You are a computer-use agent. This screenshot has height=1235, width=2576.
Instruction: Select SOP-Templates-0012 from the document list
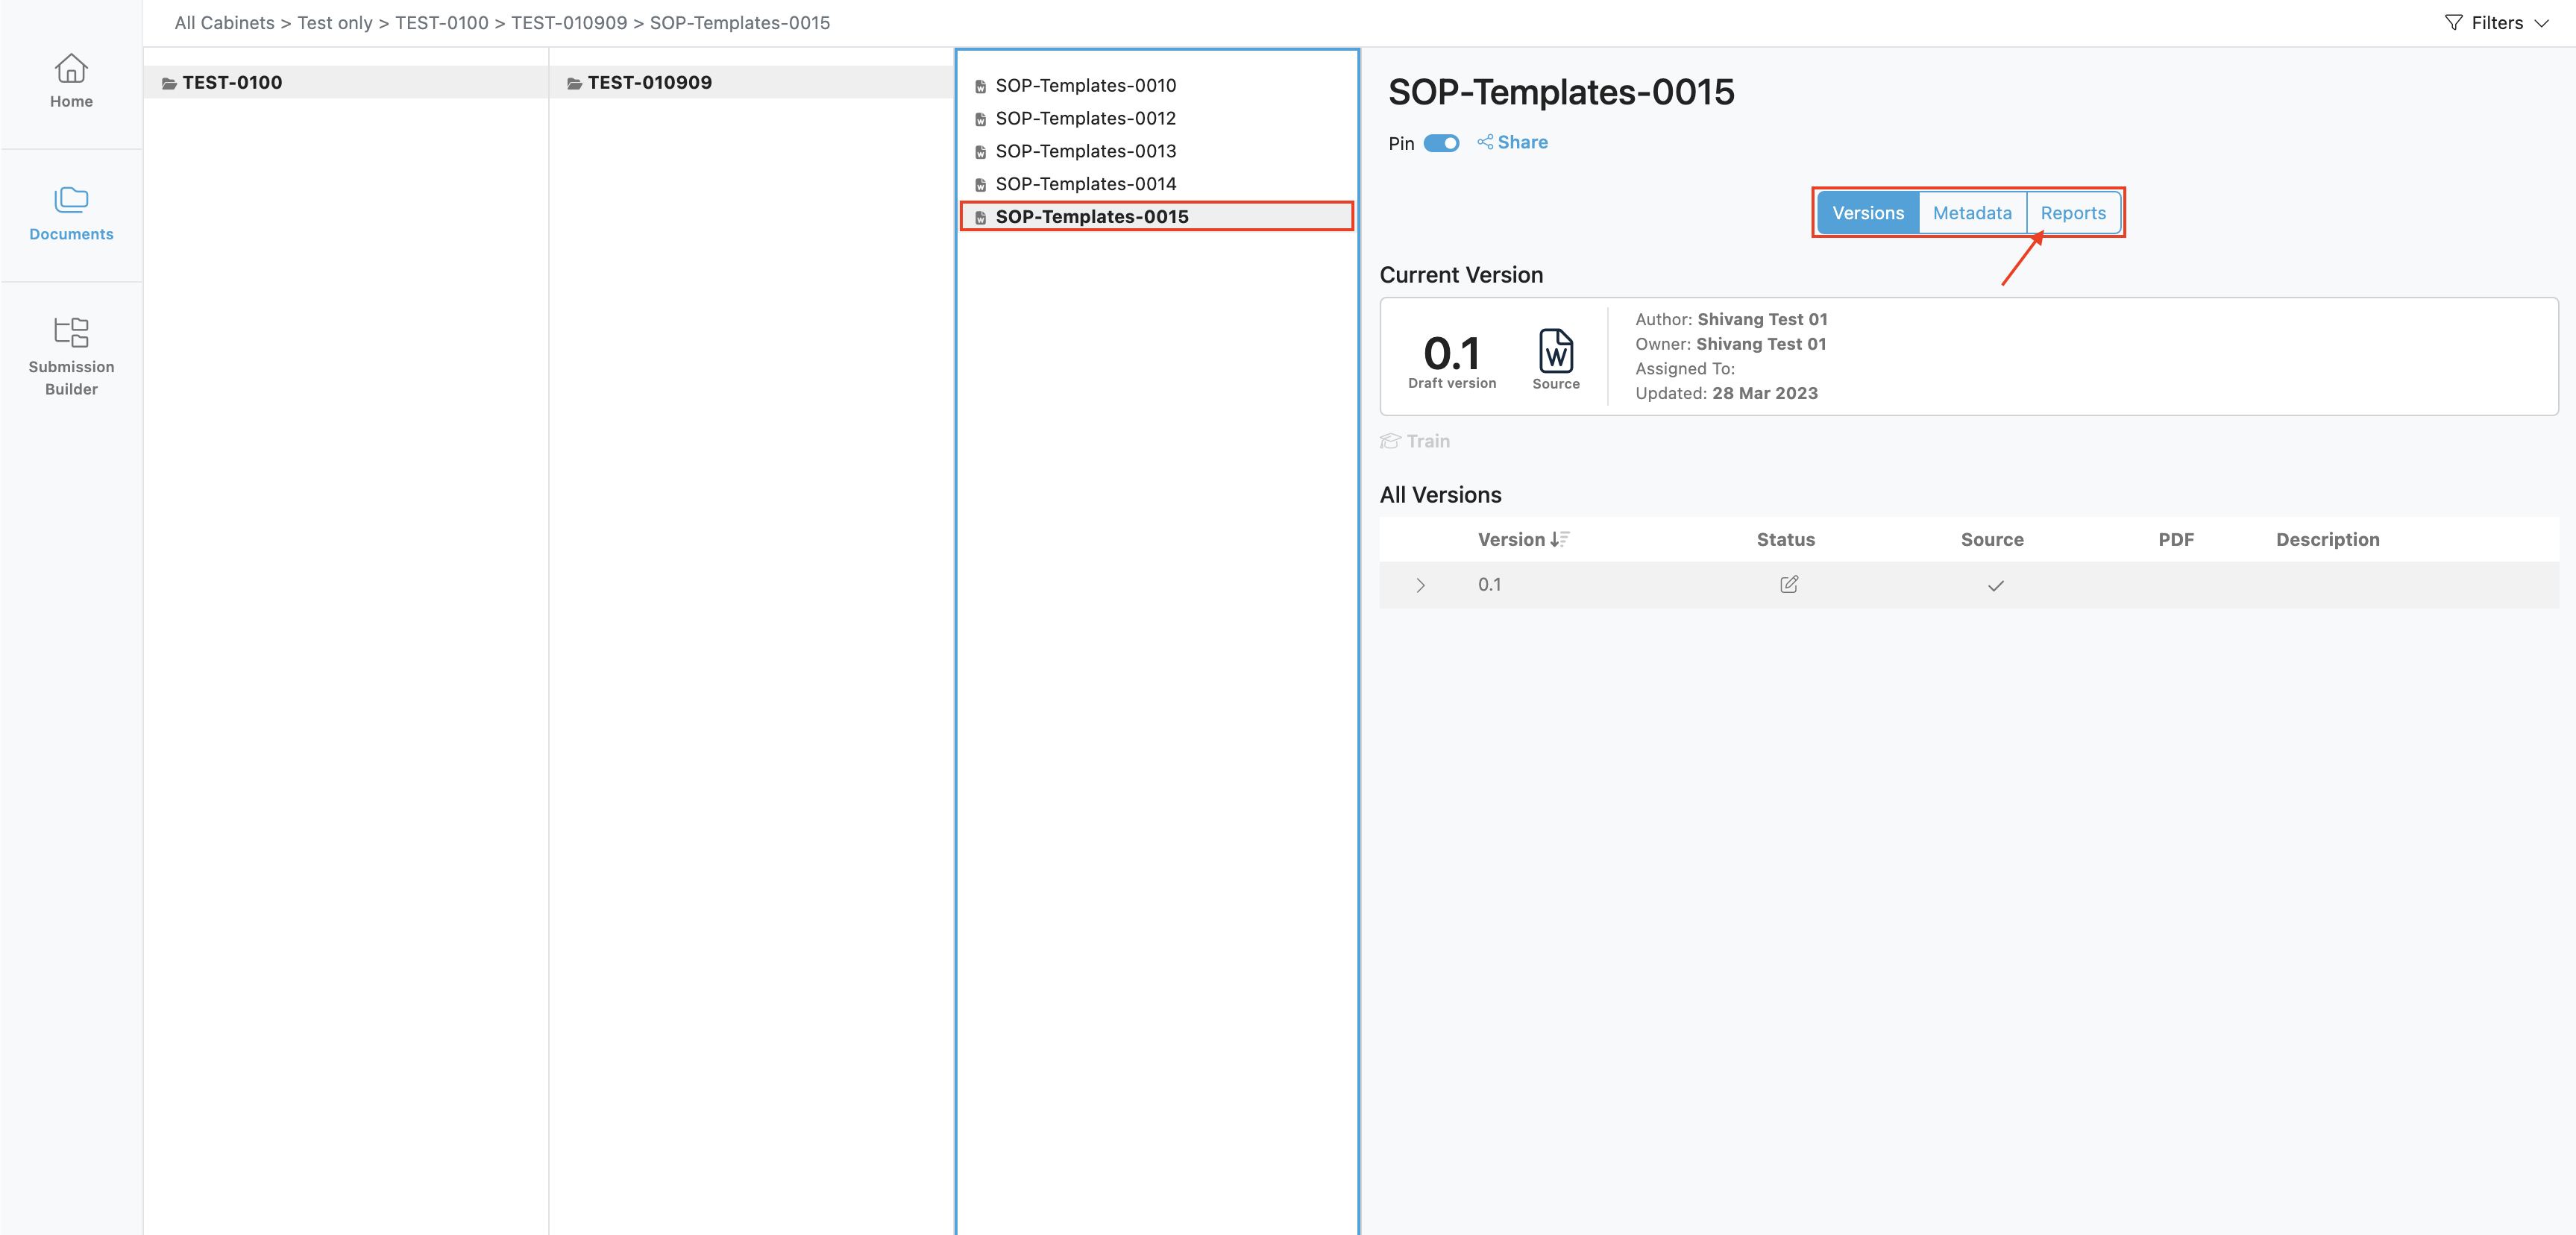tap(1086, 118)
